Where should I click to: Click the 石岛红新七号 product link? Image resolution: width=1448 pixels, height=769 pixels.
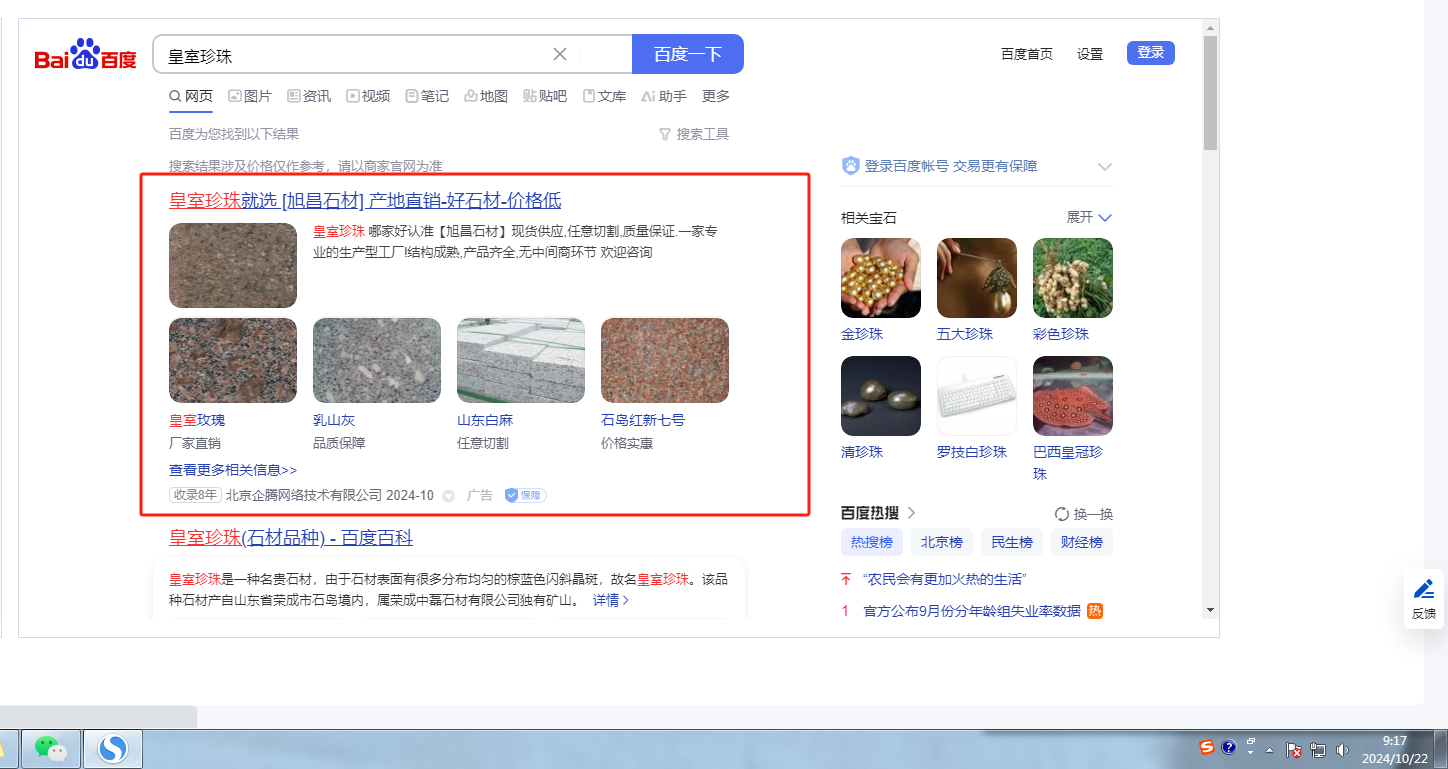[x=643, y=420]
